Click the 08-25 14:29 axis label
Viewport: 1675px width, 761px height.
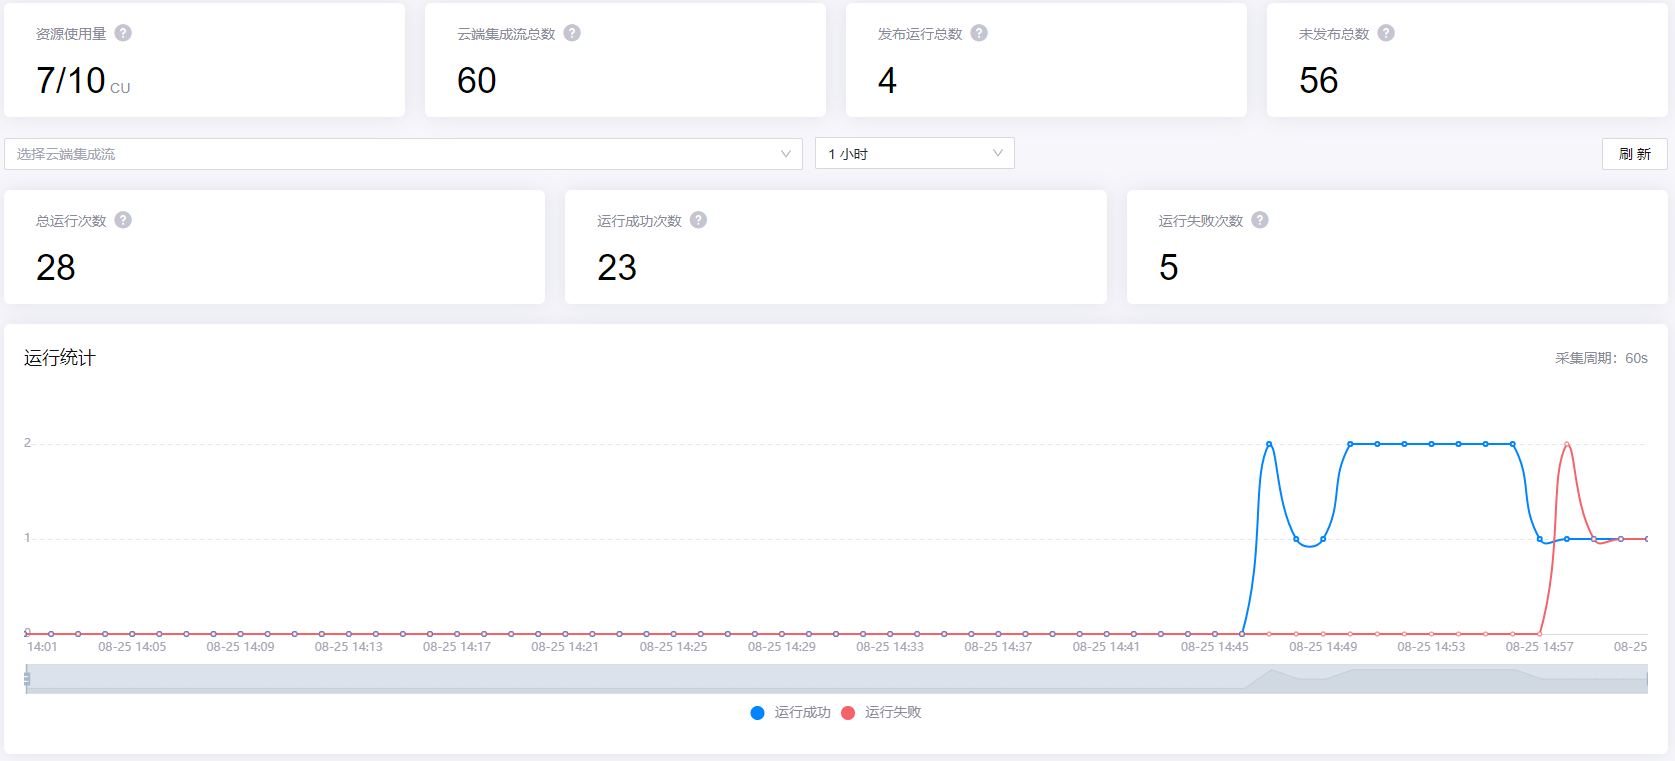click(x=782, y=647)
